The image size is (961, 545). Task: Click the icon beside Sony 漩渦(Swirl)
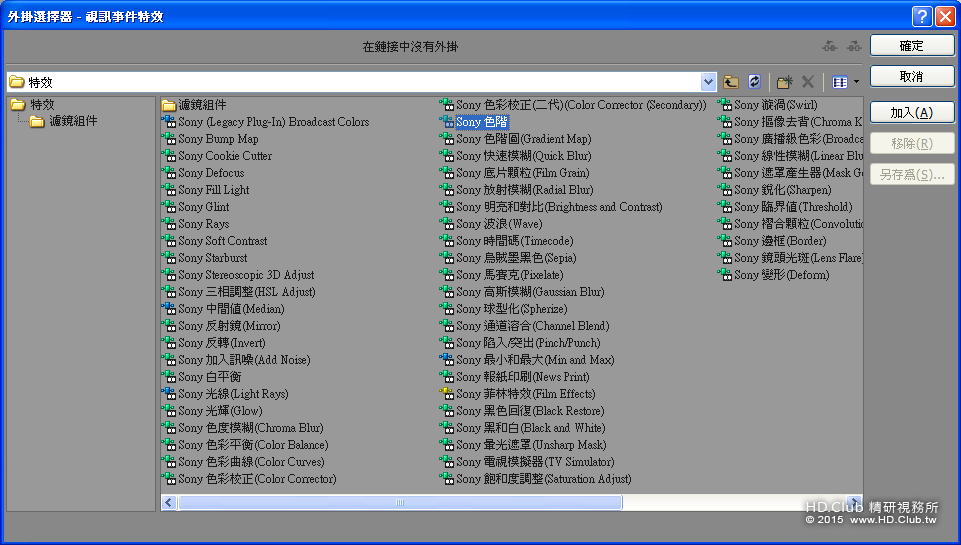(725, 105)
